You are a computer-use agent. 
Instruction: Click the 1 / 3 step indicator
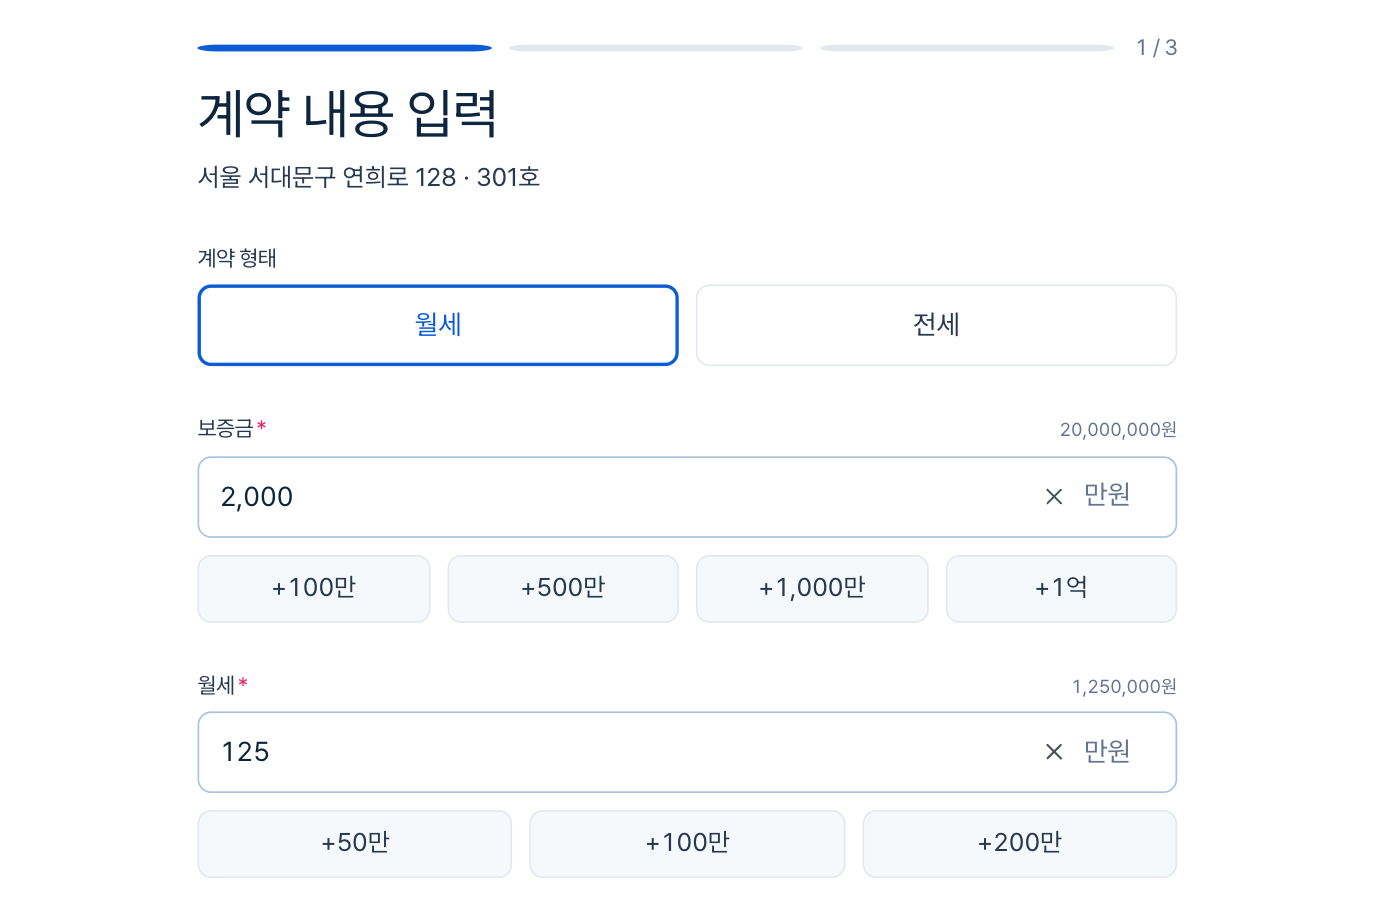(x=1157, y=48)
